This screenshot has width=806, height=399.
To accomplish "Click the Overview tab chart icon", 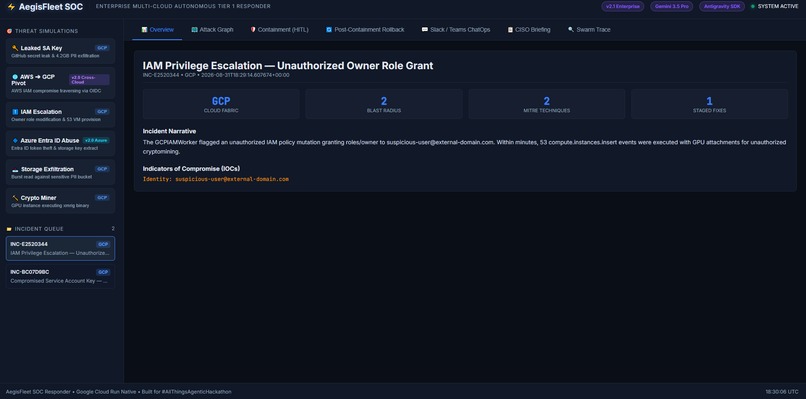I will 144,30.
